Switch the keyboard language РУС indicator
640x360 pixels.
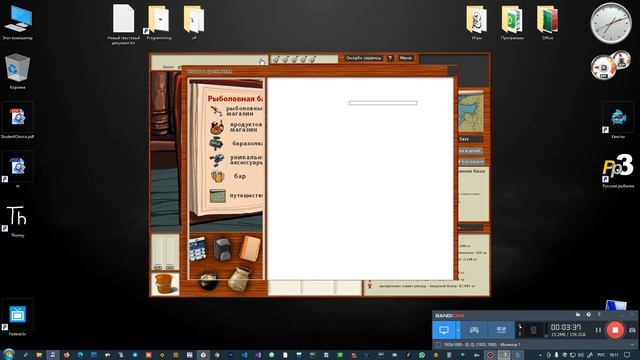pyautogui.click(x=601, y=355)
